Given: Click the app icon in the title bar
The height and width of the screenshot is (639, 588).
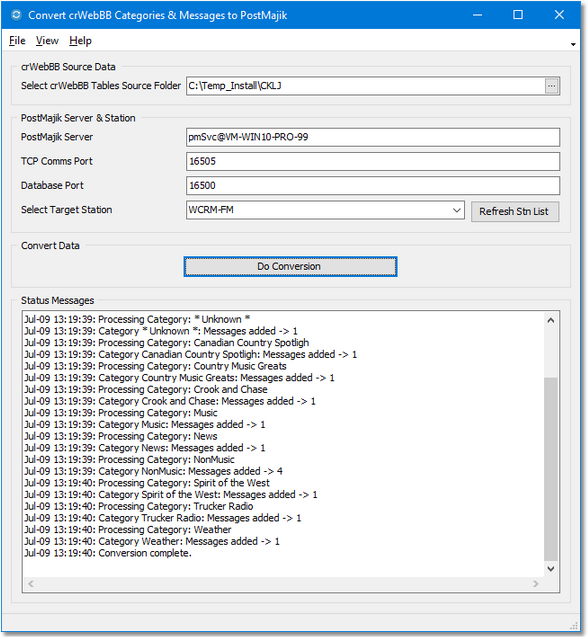Looking at the screenshot, I should [x=16, y=15].
